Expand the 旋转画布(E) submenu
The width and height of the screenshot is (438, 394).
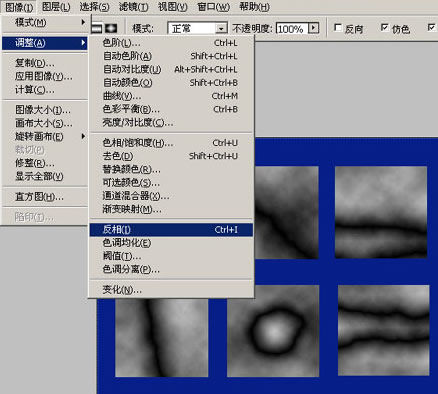[45, 136]
